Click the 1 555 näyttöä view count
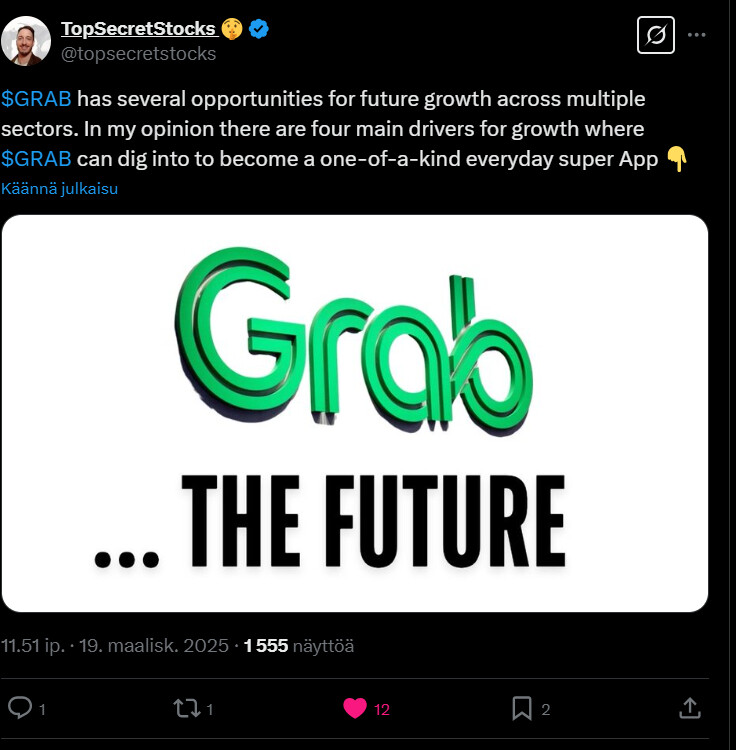The image size is (736, 750). point(298,646)
